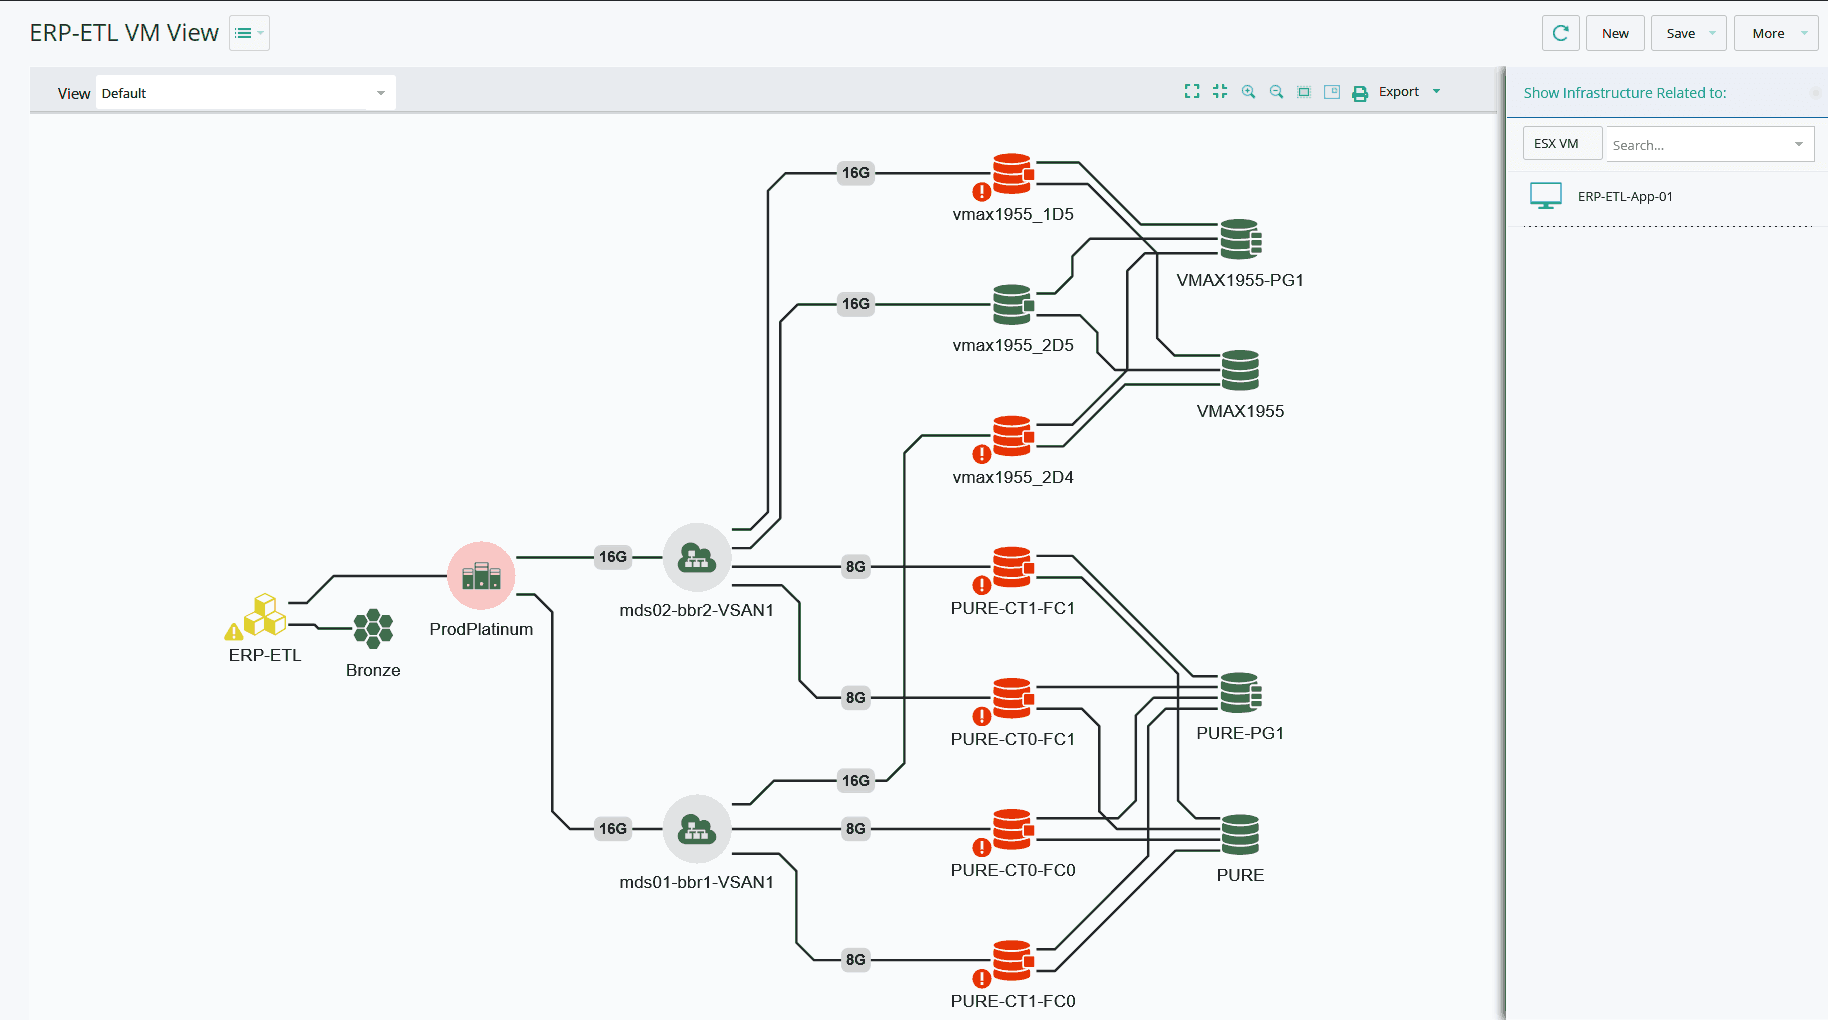Viewport: 1828px width, 1020px height.
Task: Click the refresh icon button
Action: click(x=1560, y=33)
